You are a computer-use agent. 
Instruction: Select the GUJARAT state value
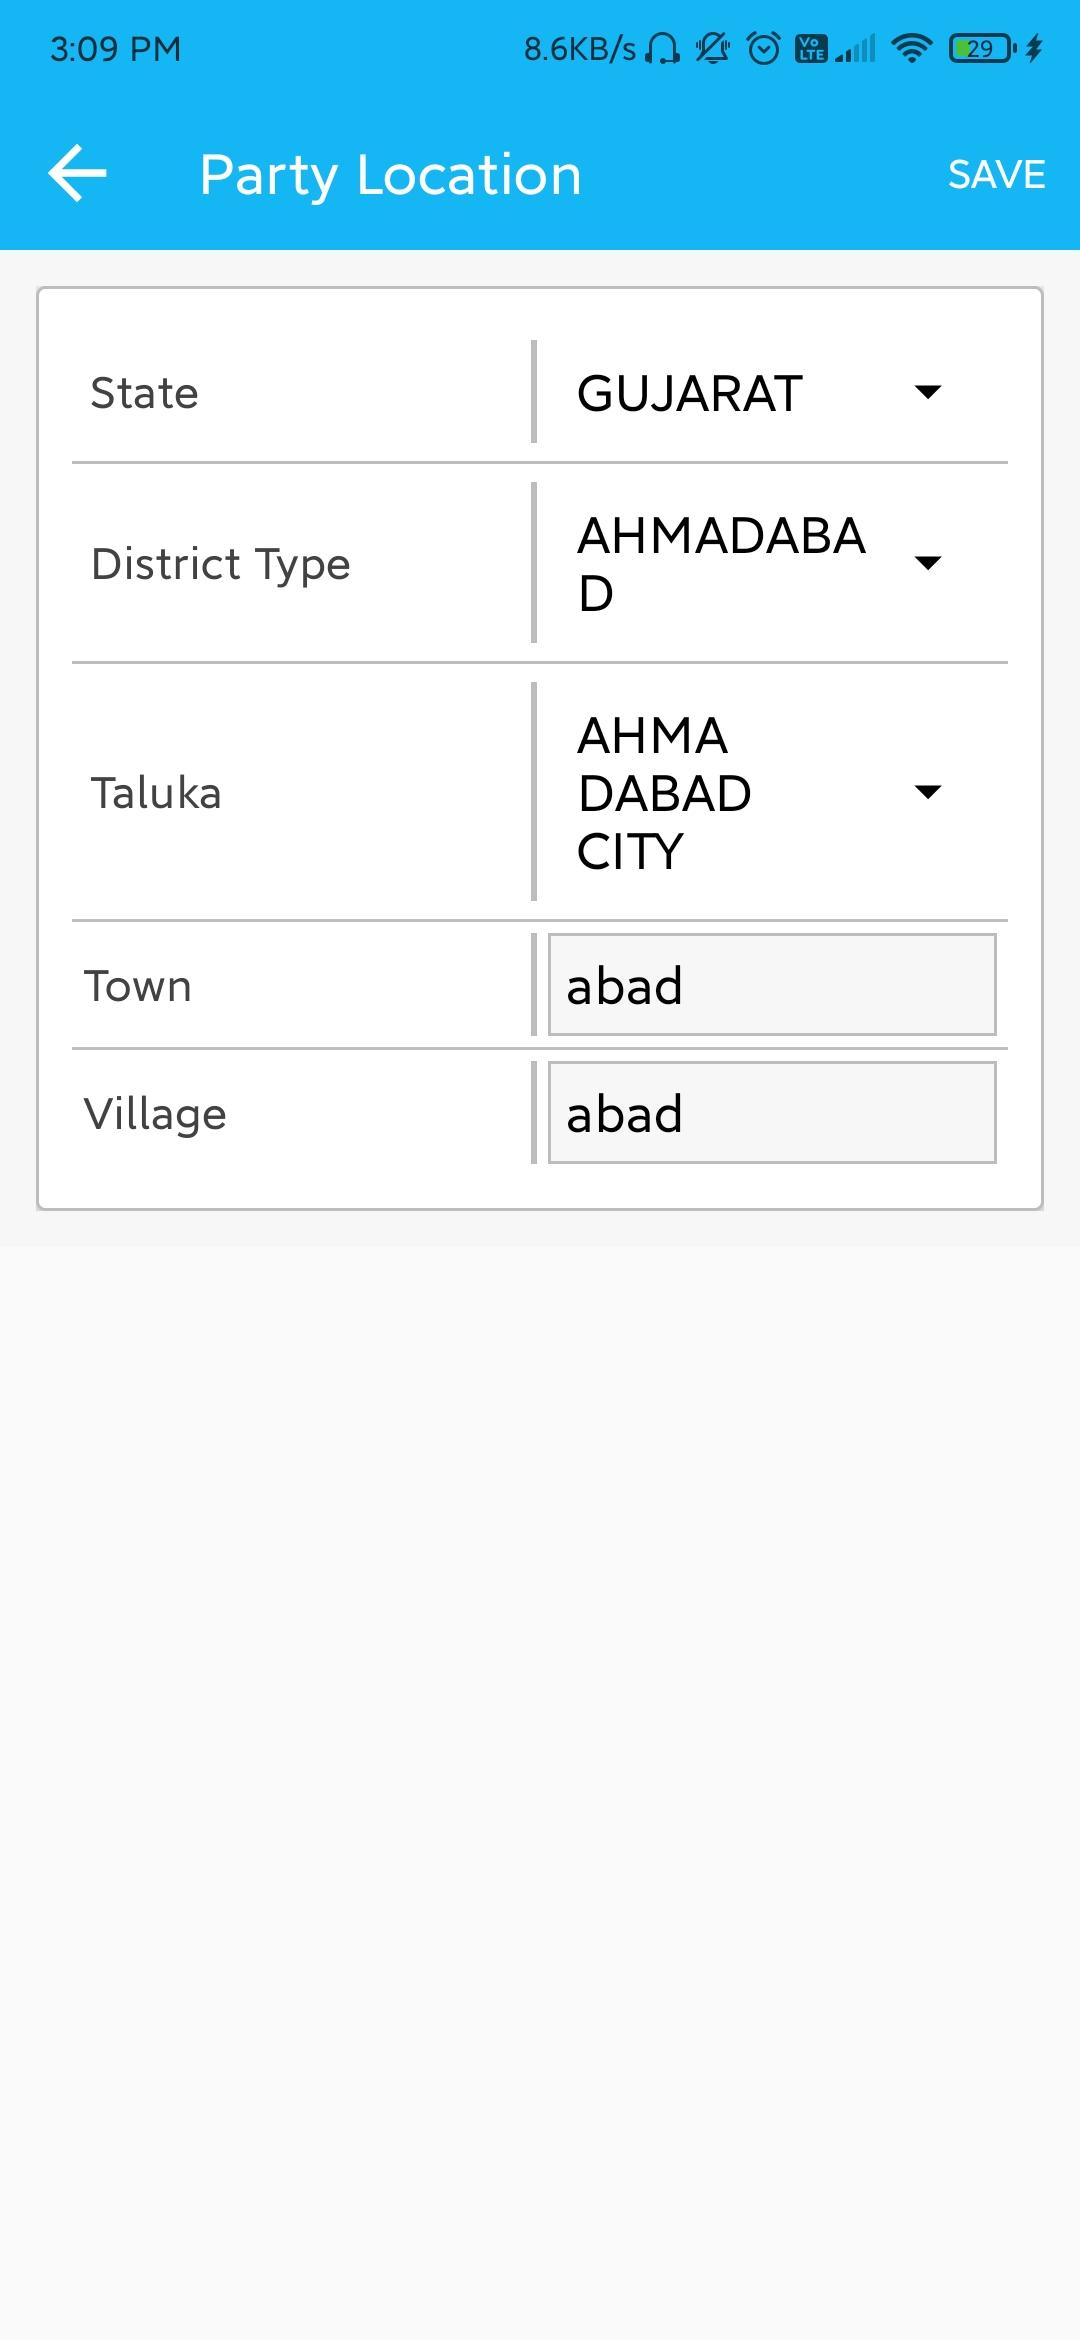coord(690,393)
